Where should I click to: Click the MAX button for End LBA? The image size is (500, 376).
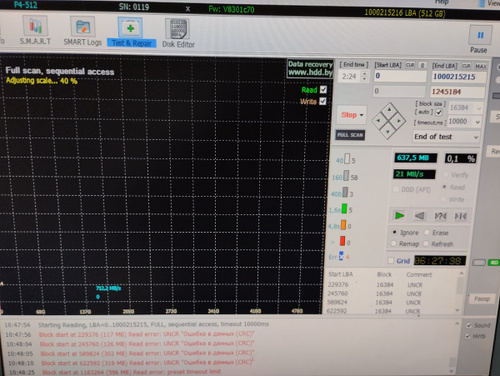[x=480, y=66]
